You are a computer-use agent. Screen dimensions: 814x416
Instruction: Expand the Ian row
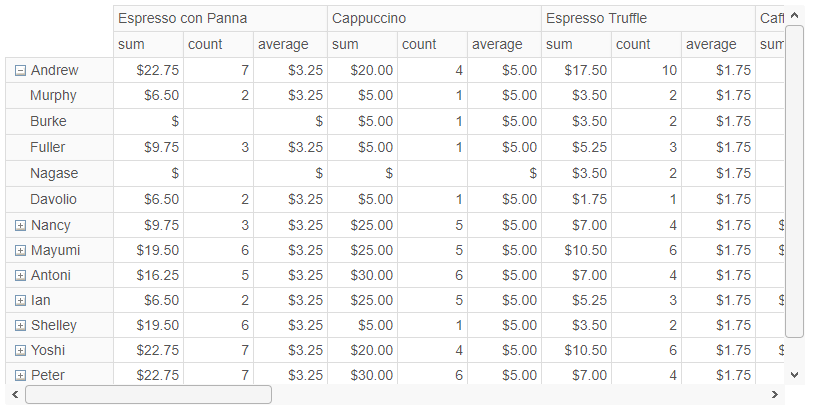point(20,301)
